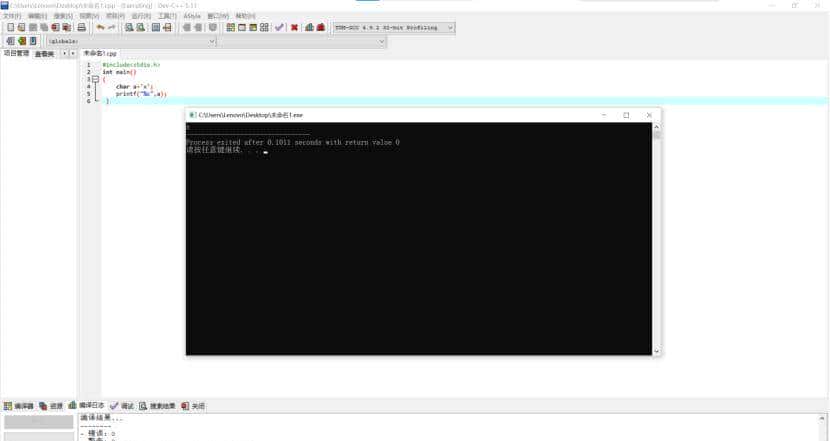Click the Print toolbar icon
The width and height of the screenshot is (830, 441).
82,28
